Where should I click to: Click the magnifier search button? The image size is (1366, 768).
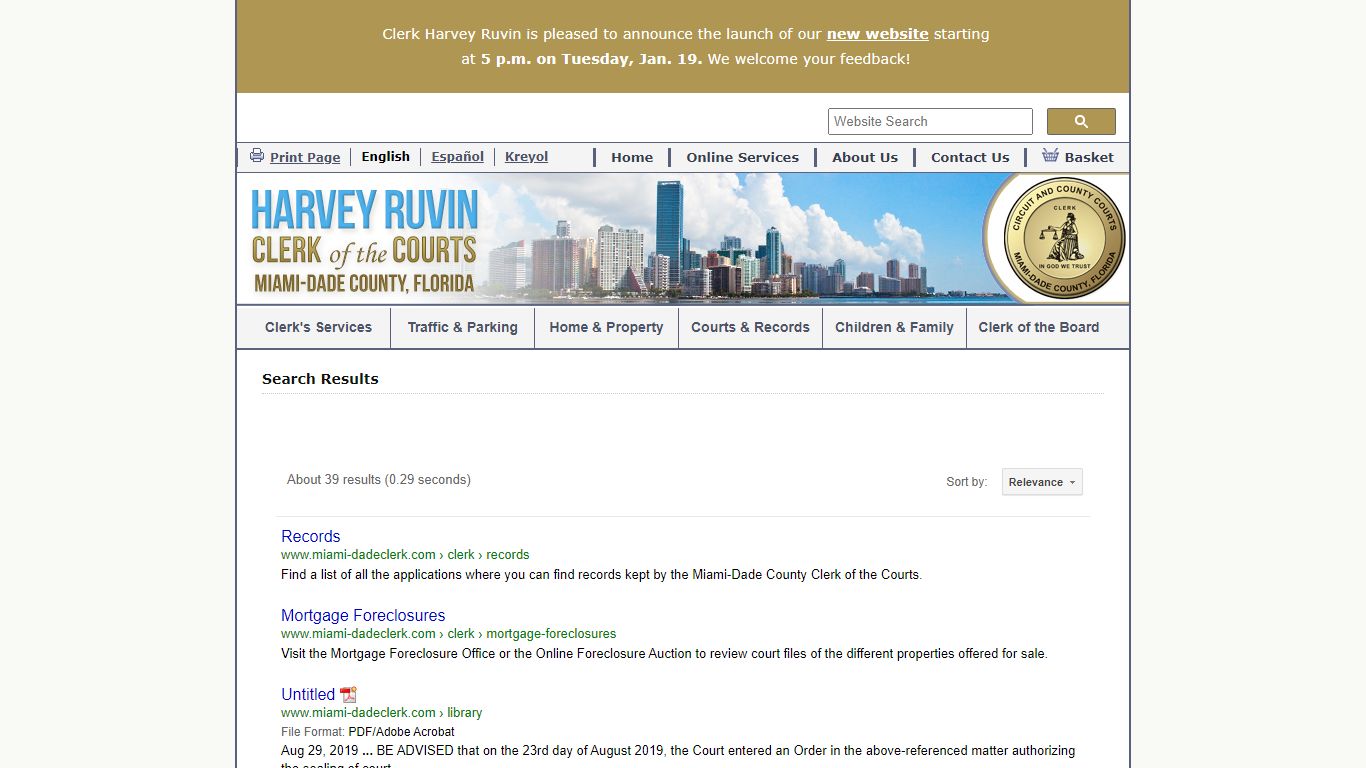tap(1081, 121)
